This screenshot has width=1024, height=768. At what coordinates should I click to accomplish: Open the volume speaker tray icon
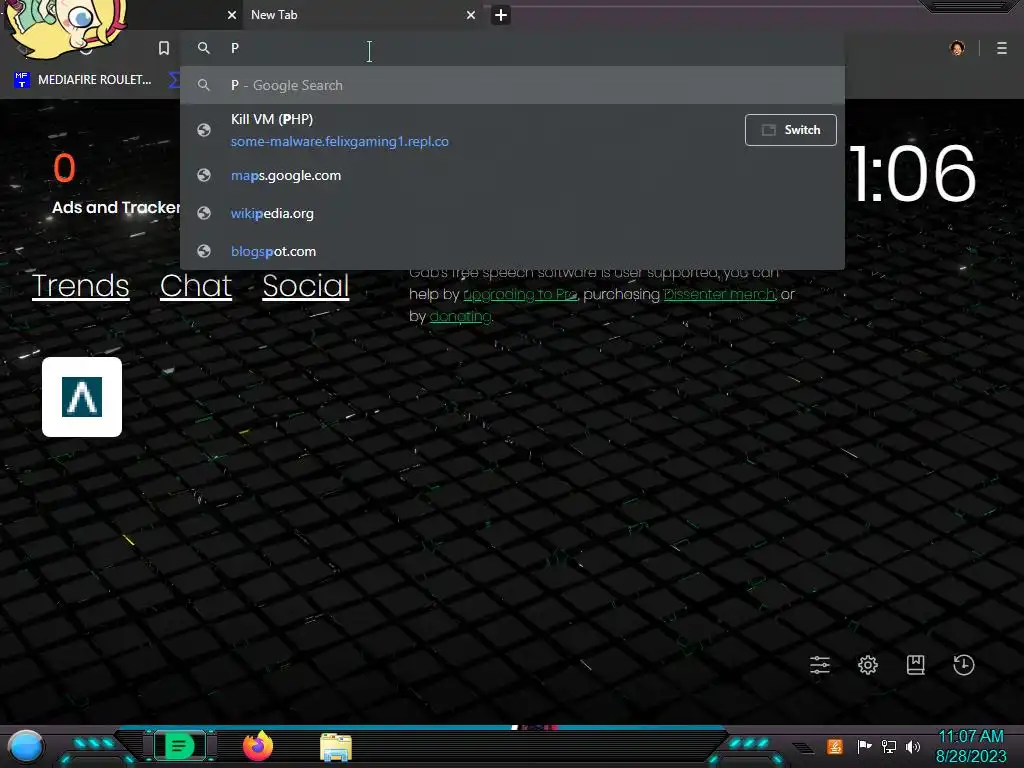(913, 746)
